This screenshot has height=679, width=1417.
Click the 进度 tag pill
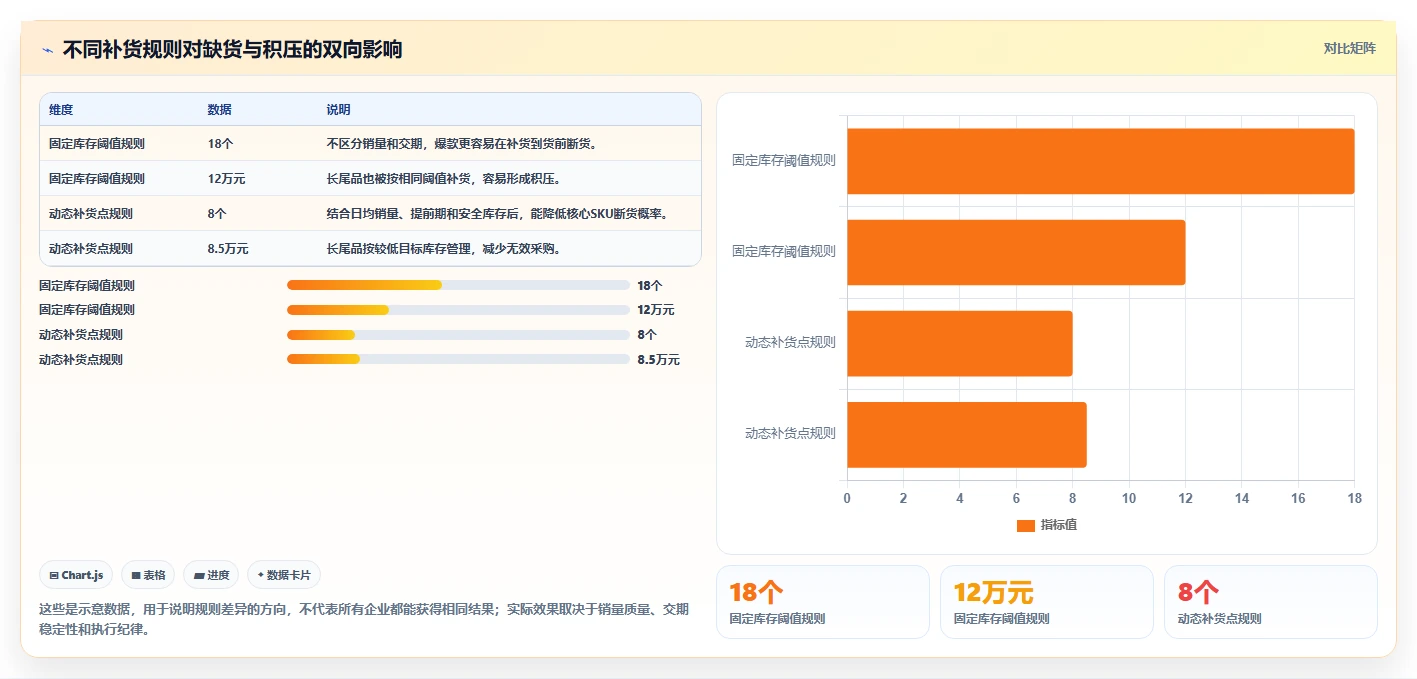(x=211, y=575)
